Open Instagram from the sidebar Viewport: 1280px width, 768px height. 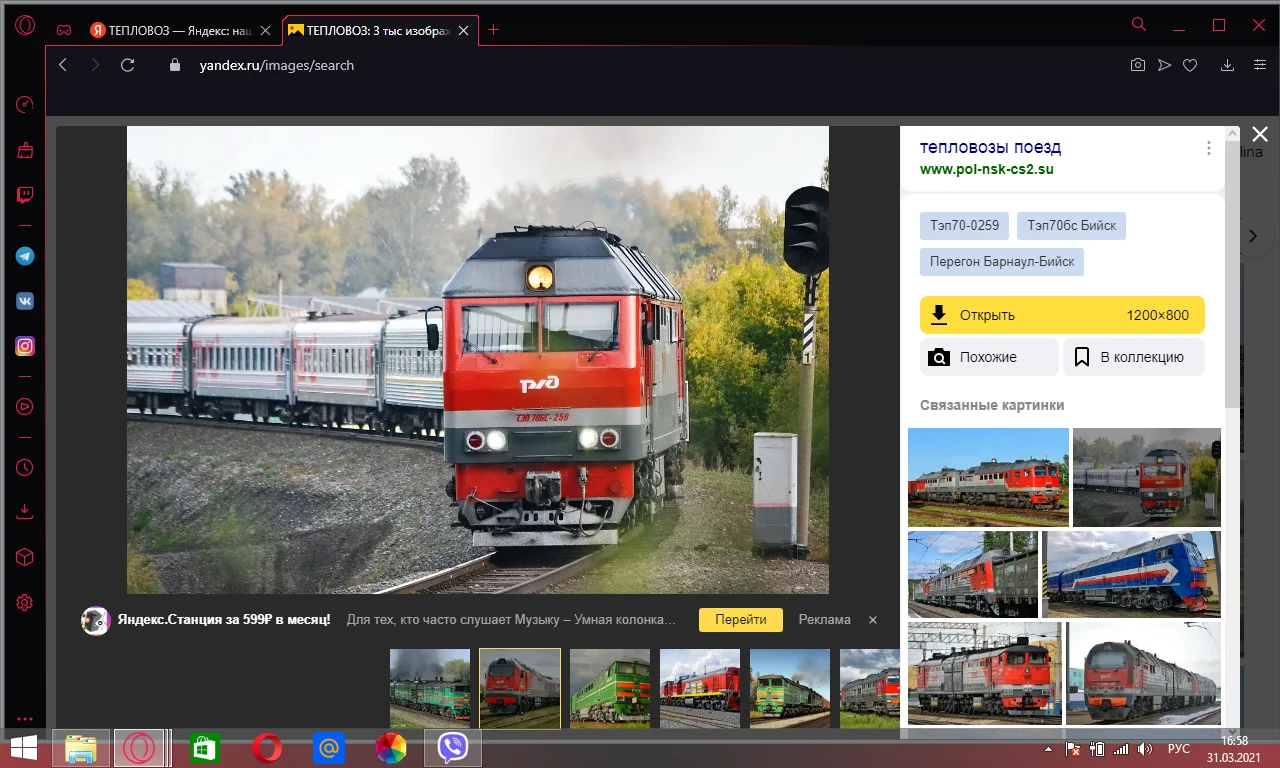pyautogui.click(x=25, y=345)
